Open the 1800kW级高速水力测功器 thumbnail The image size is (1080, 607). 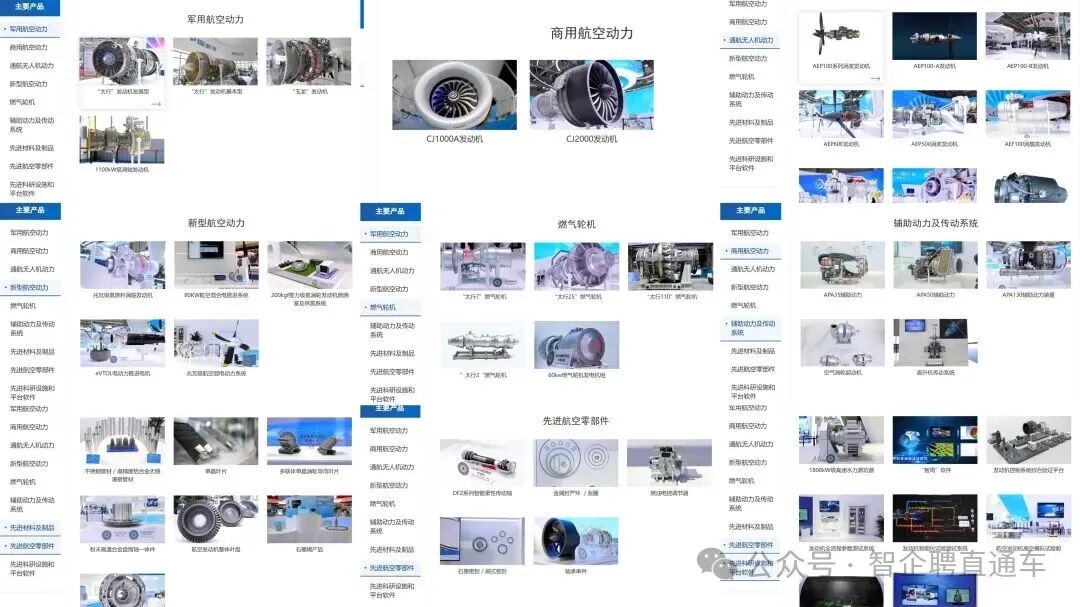[x=841, y=440]
